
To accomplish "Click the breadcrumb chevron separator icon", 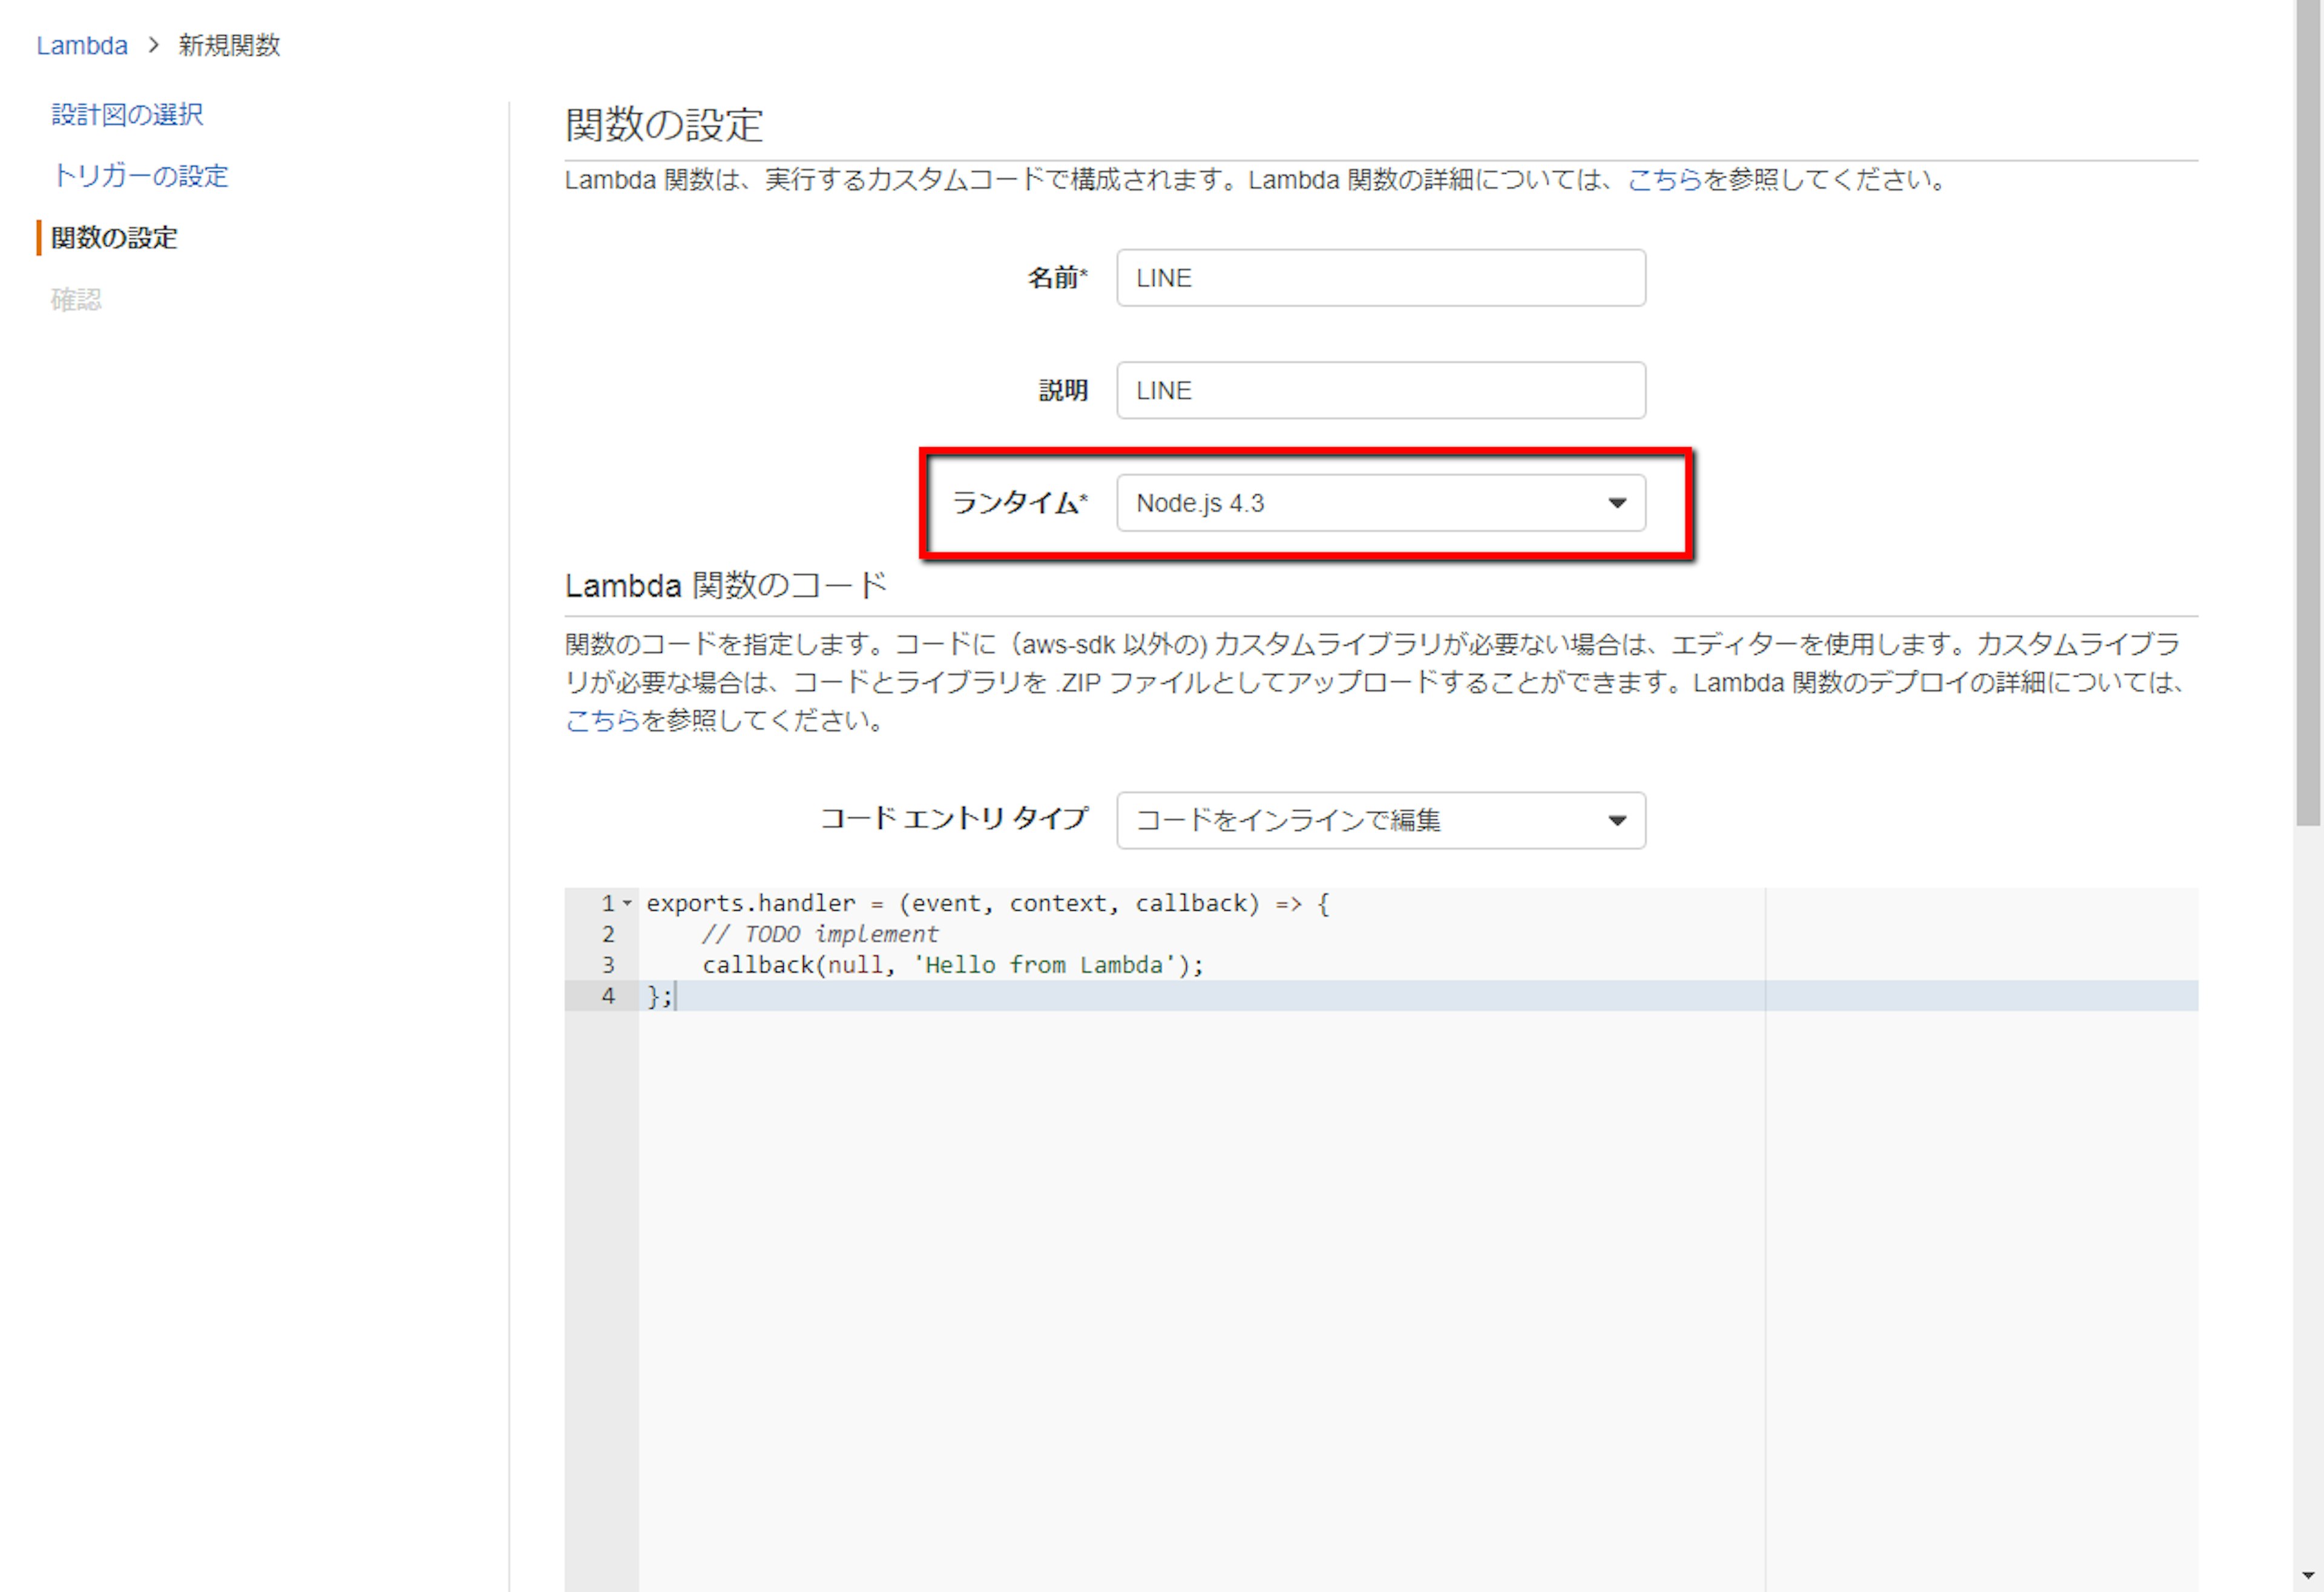I will [154, 45].
